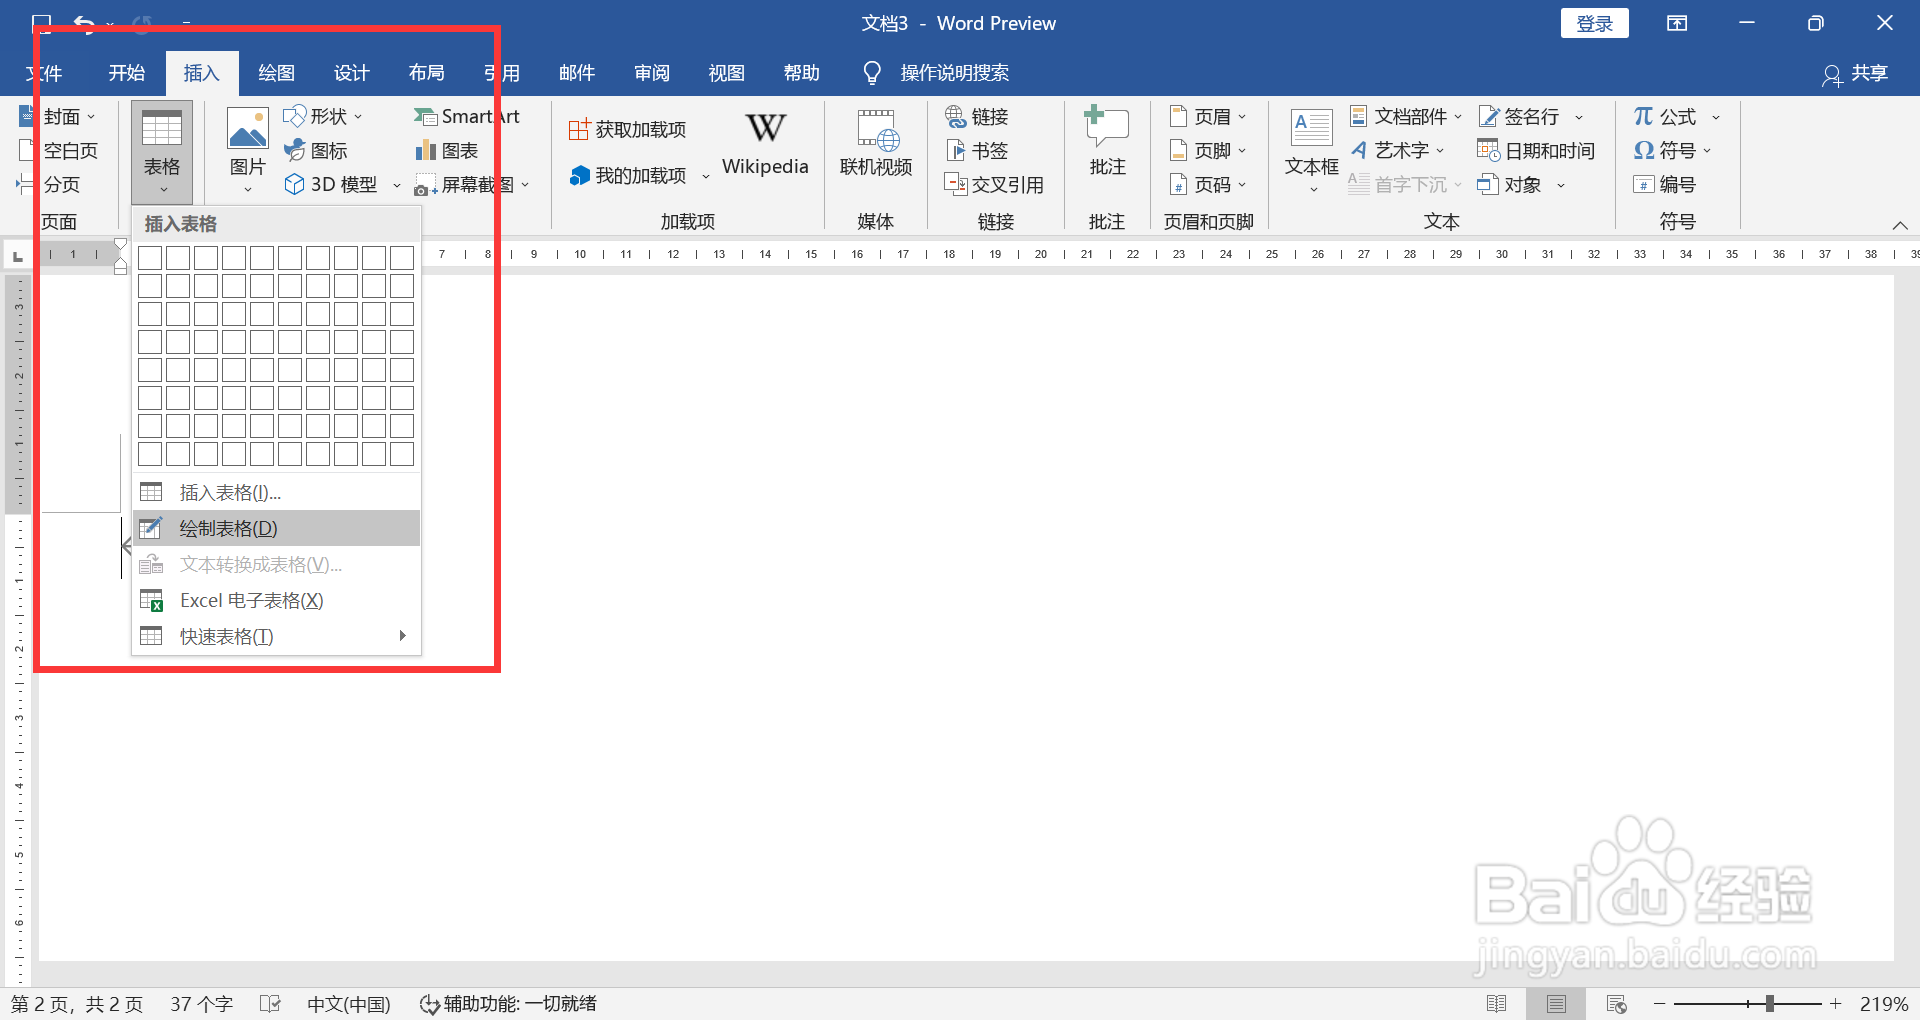Open WordArt (艺术字) gallery

[1398, 151]
